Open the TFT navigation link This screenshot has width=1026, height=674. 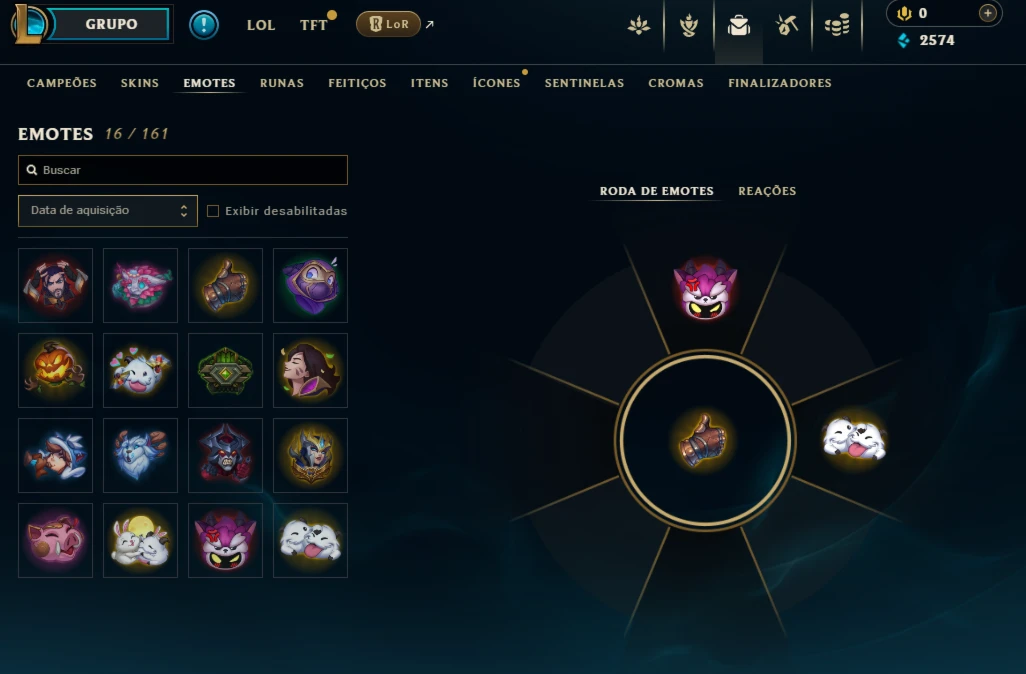pos(313,25)
